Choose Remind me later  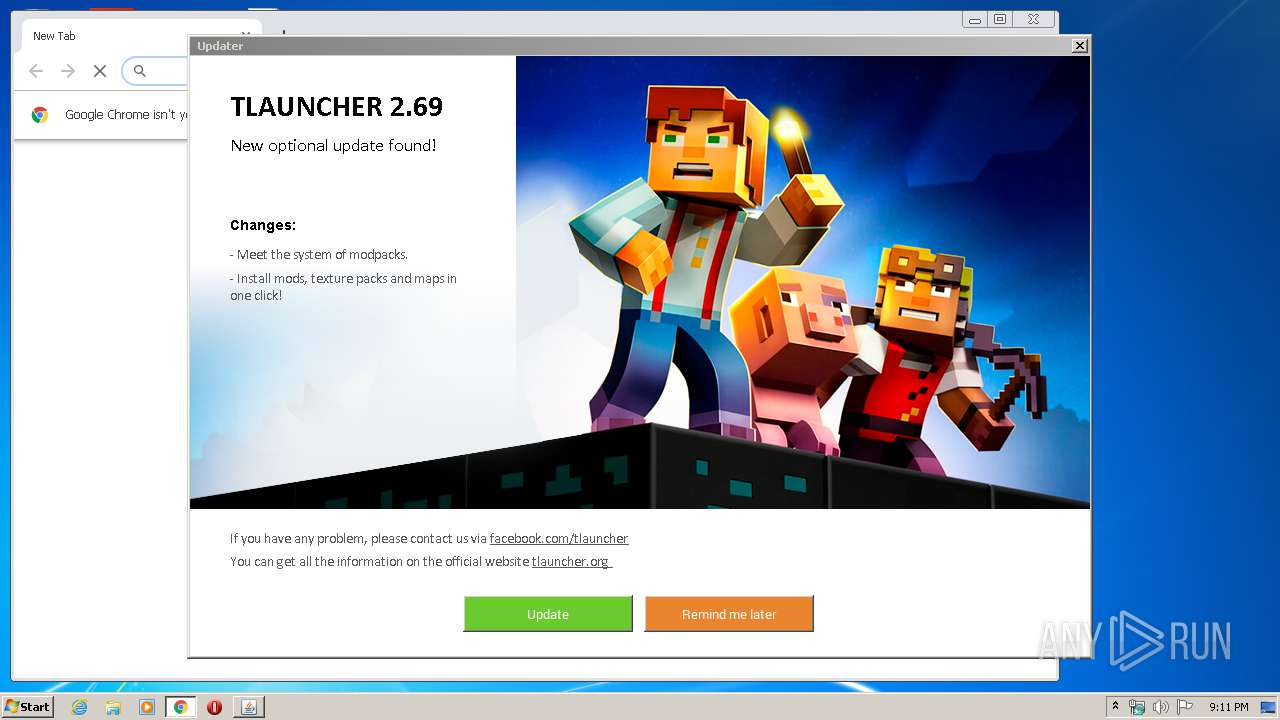pyautogui.click(x=729, y=614)
